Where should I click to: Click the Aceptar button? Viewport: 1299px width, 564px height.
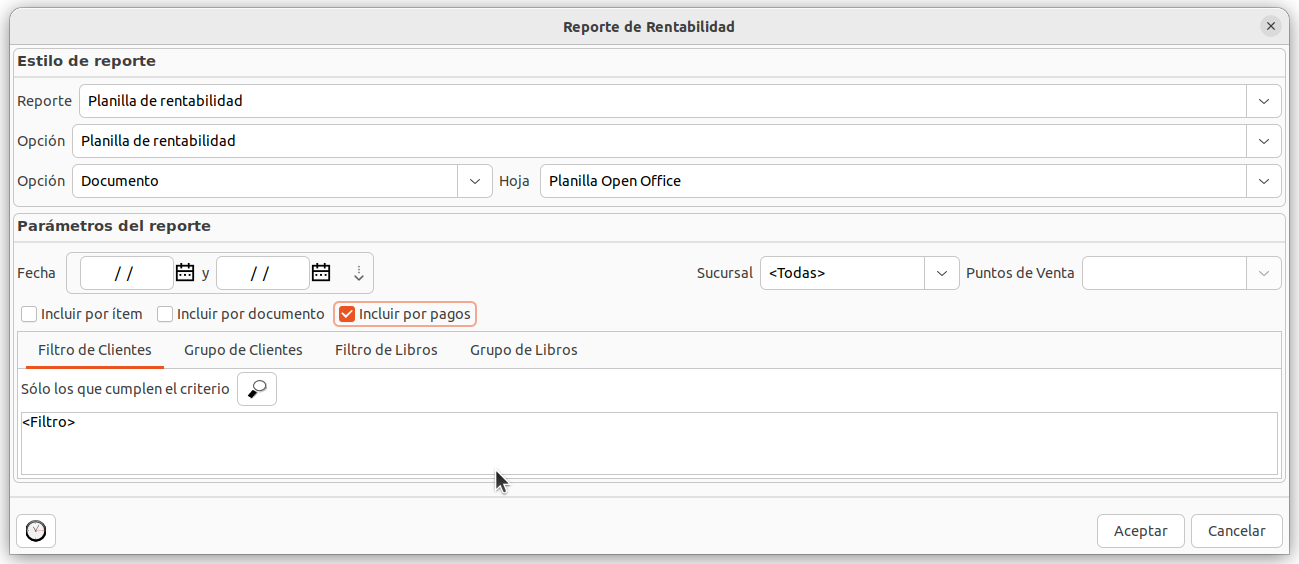click(1140, 531)
